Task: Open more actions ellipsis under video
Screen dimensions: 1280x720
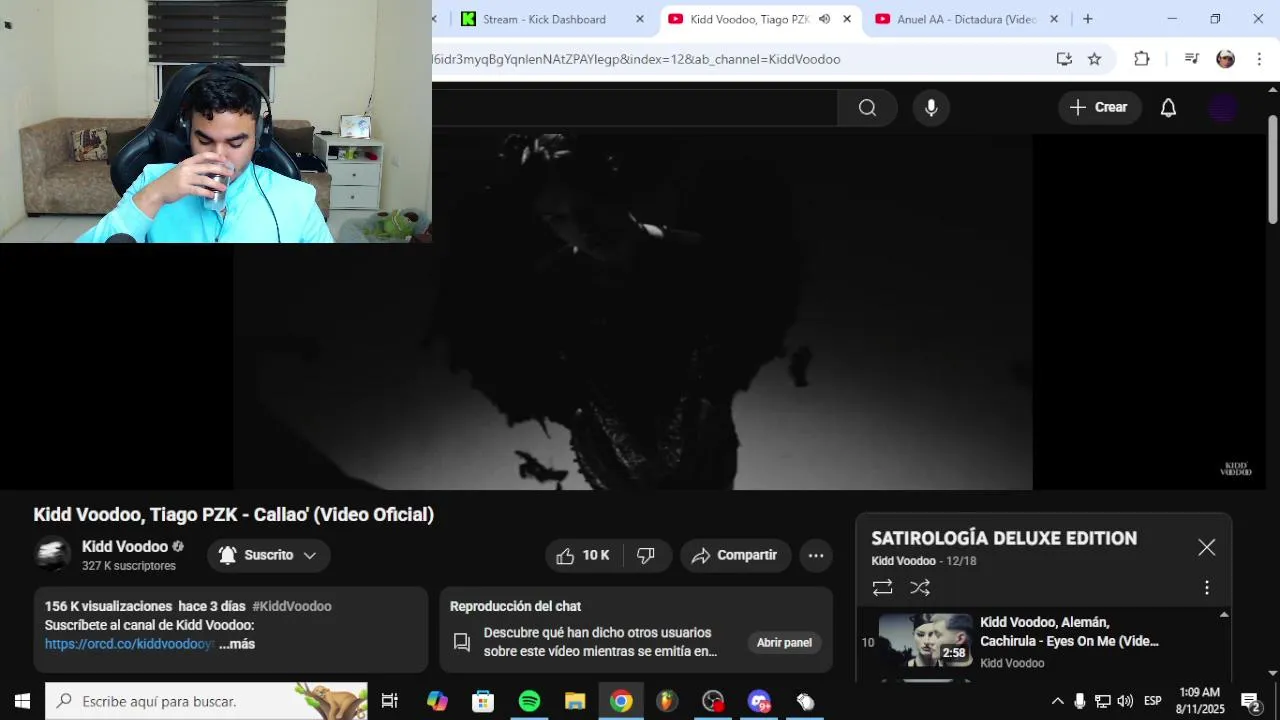Action: tap(816, 556)
